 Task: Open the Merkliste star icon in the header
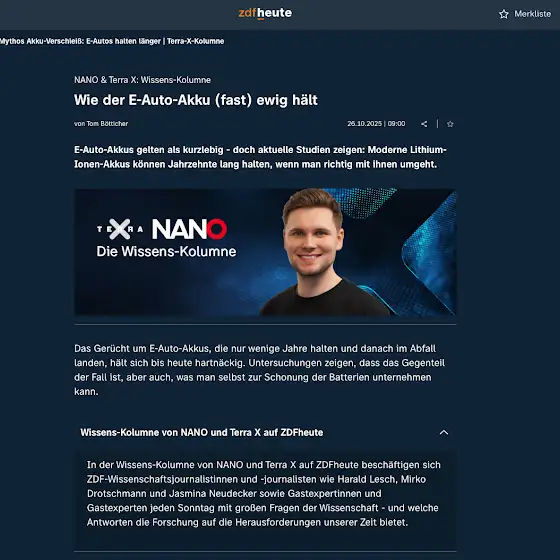(504, 14)
